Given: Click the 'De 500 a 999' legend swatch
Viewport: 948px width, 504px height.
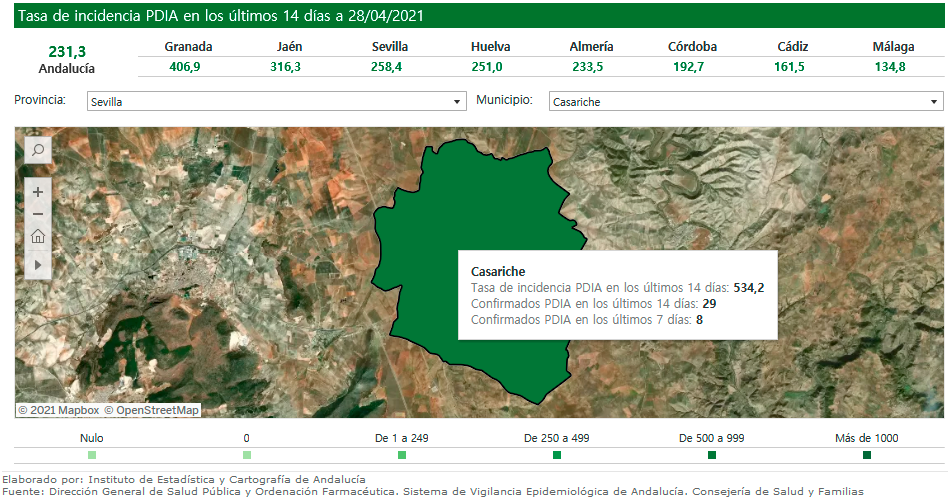Looking at the screenshot, I should pyautogui.click(x=712, y=456).
